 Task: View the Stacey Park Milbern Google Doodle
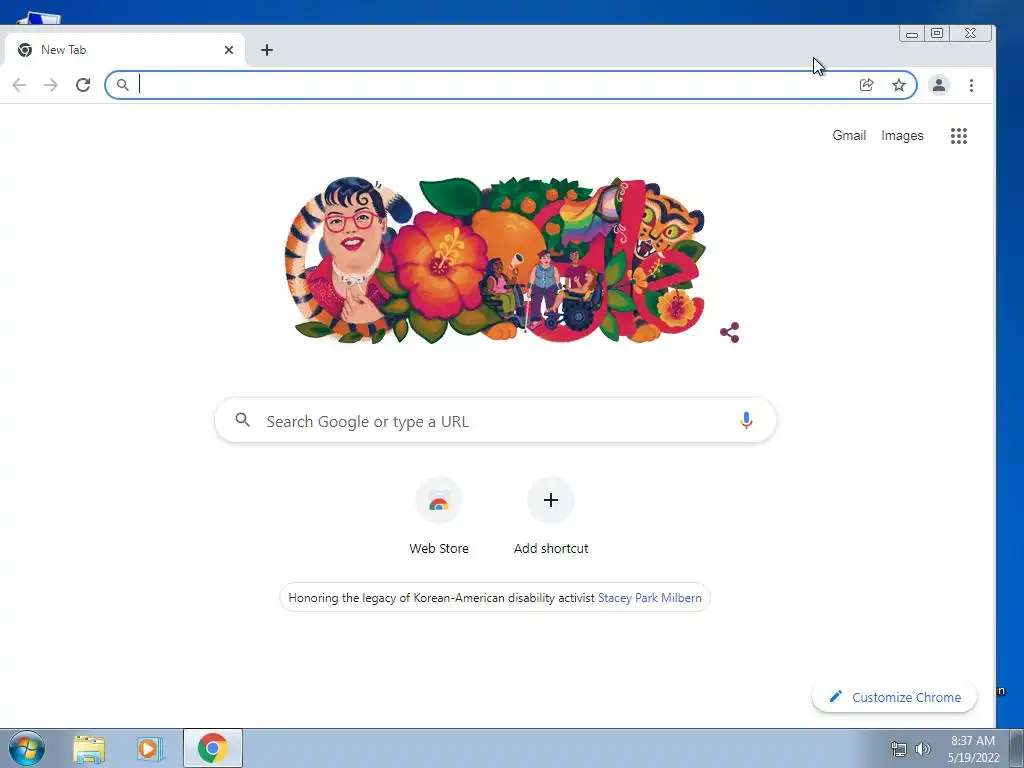pyautogui.click(x=496, y=260)
